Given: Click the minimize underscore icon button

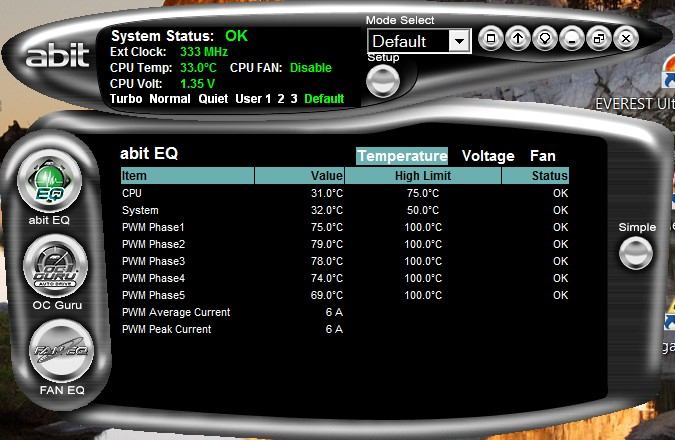Looking at the screenshot, I should (572, 39).
